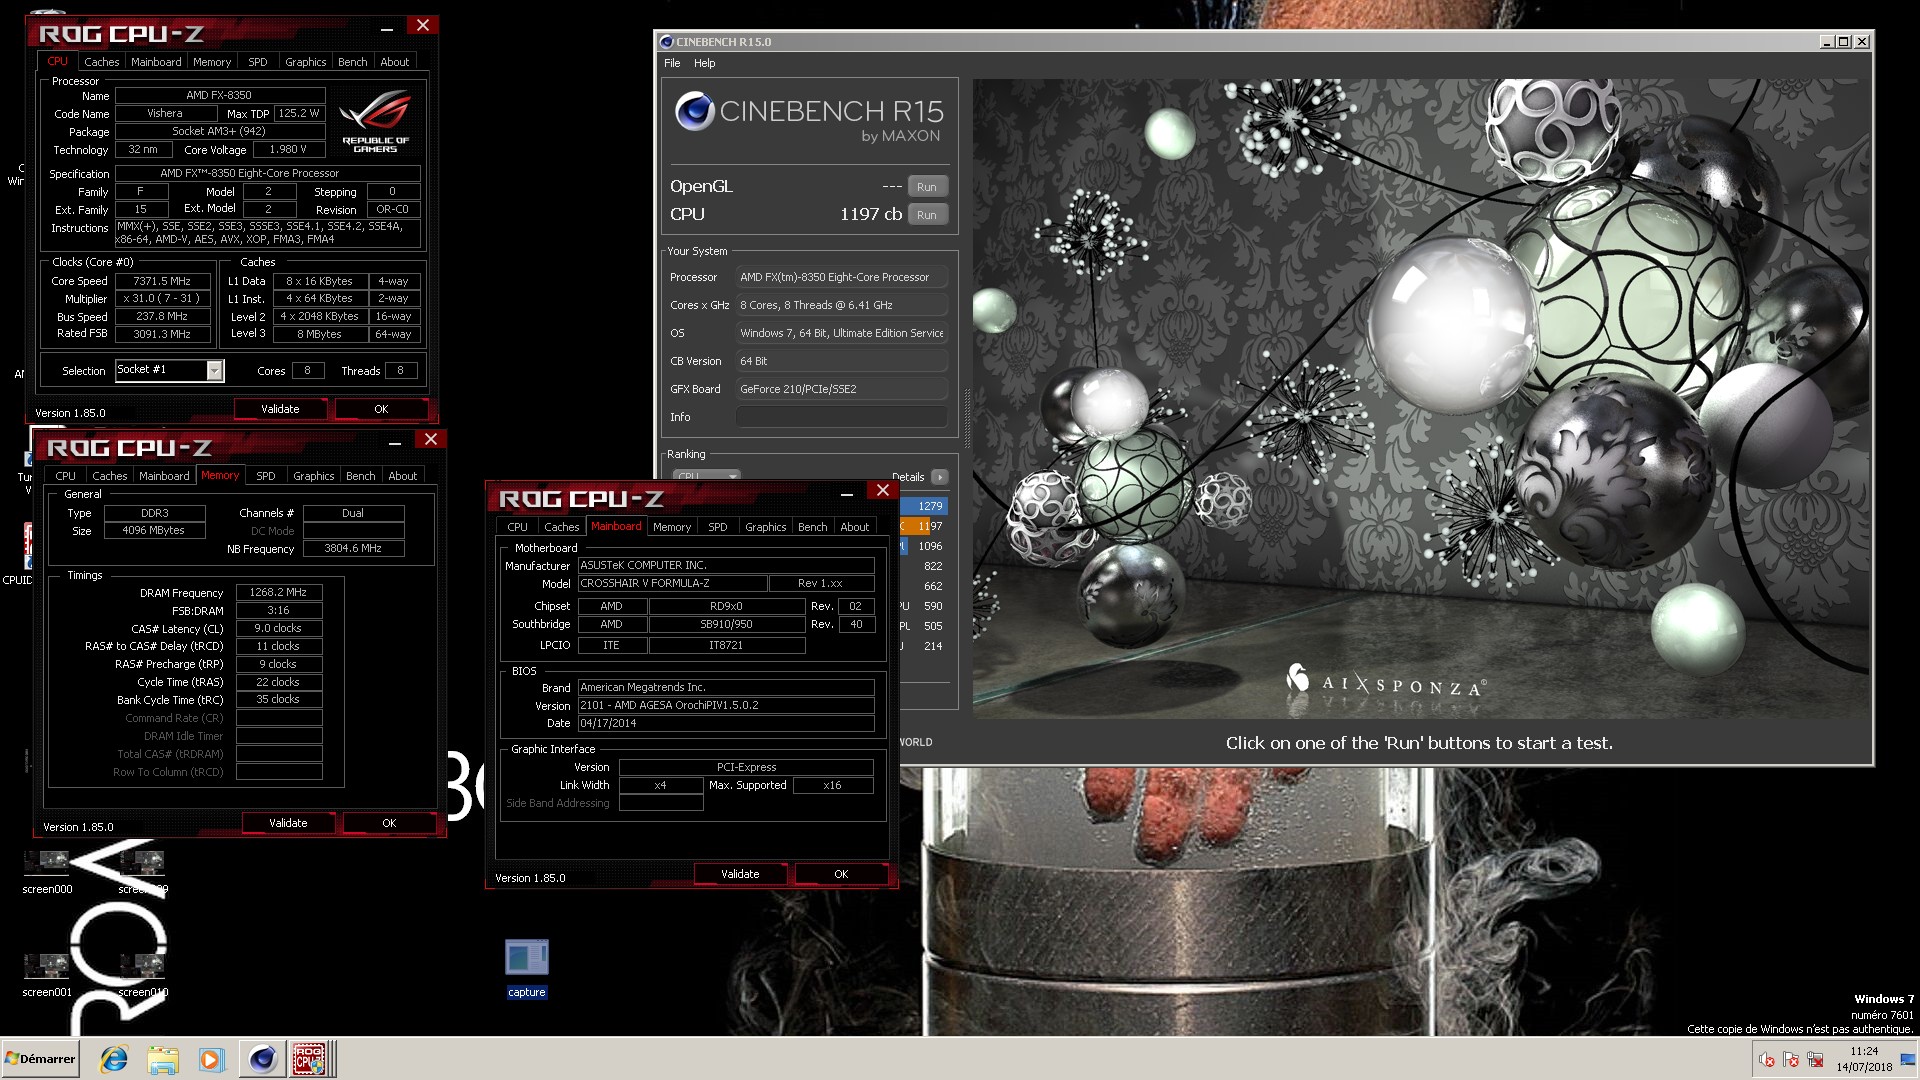Open About tab in Mainboard CPU-Z window
The image size is (1920, 1080).
click(x=855, y=527)
